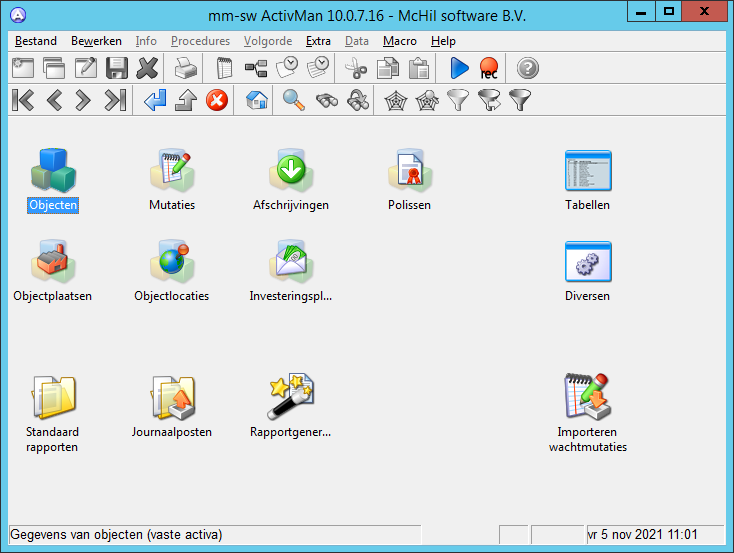Viewport: 734px width, 553px height.
Task: Open the Info menu
Action: [x=146, y=41]
